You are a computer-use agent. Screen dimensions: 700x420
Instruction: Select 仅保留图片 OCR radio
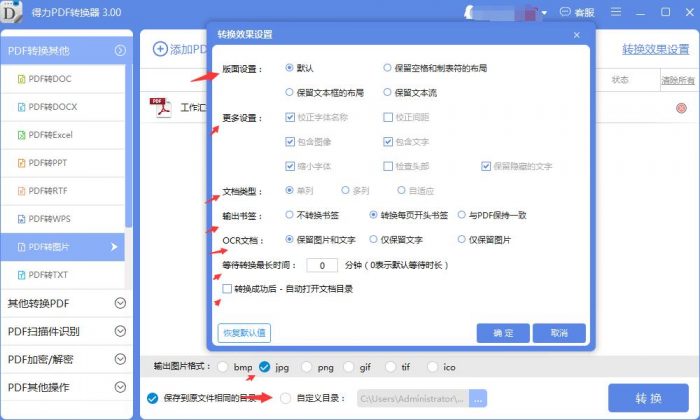tap(462, 240)
